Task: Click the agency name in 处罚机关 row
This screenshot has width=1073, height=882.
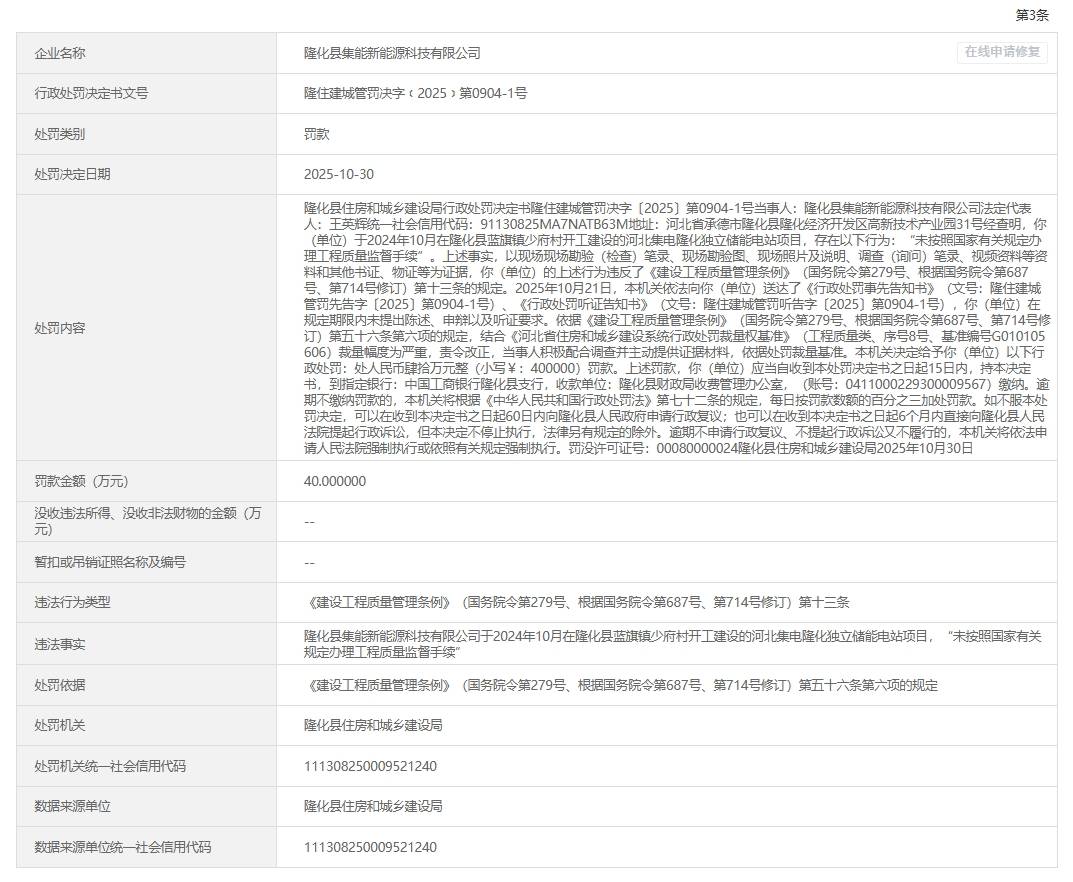Action: pyautogui.click(x=373, y=725)
